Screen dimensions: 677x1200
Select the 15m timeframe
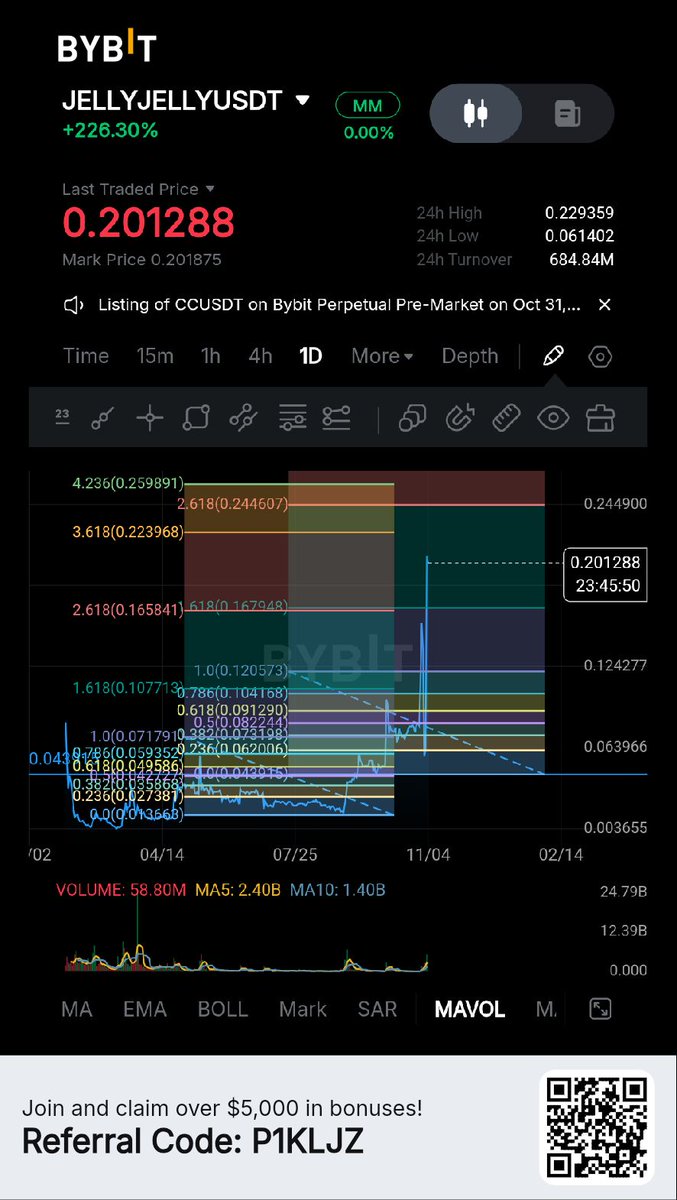click(x=154, y=356)
